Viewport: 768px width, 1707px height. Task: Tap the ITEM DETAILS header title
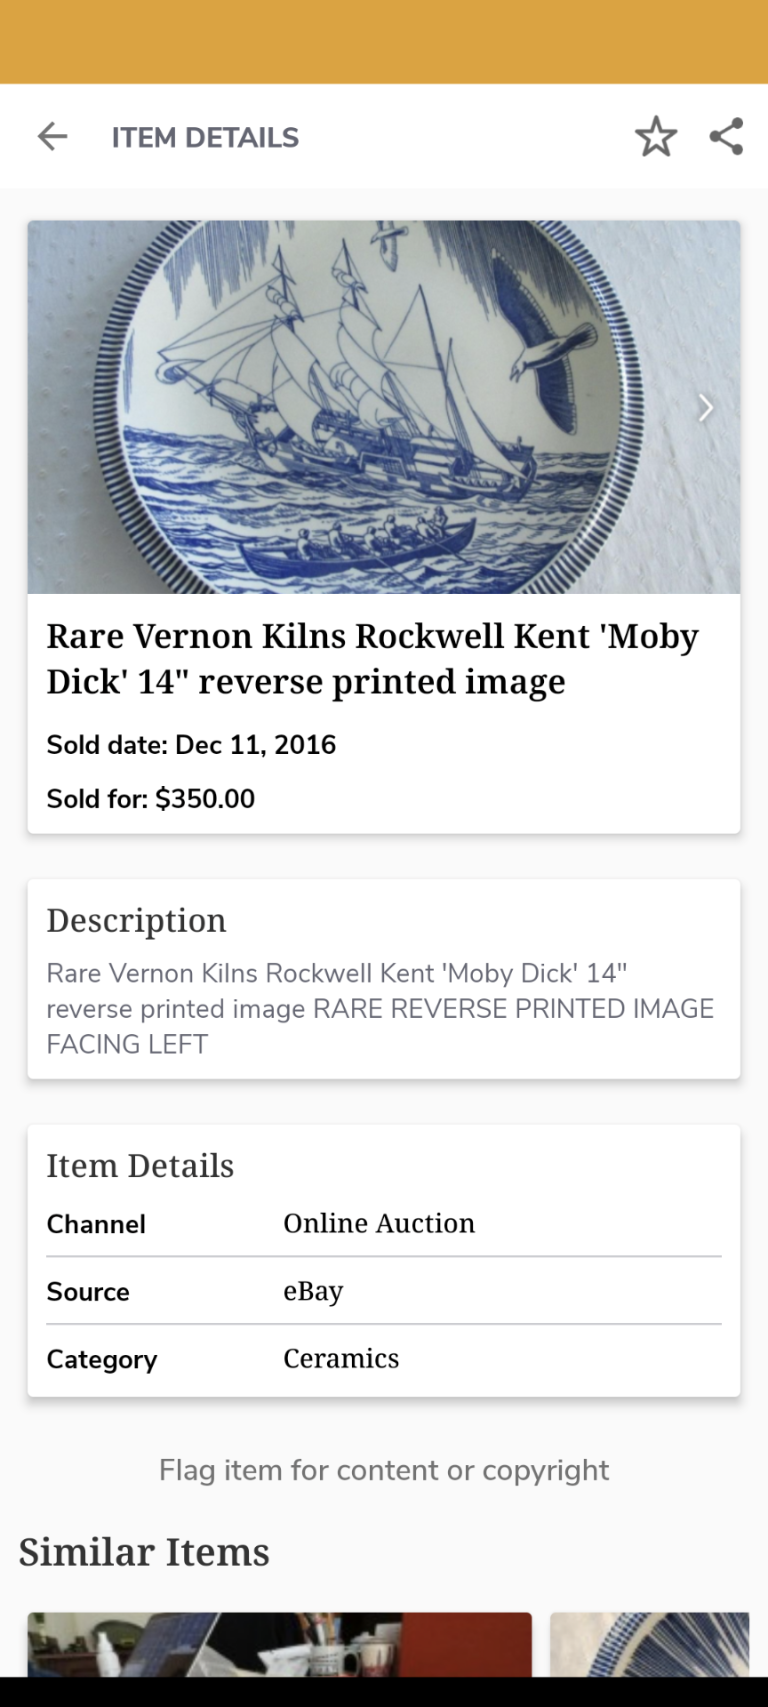point(205,138)
